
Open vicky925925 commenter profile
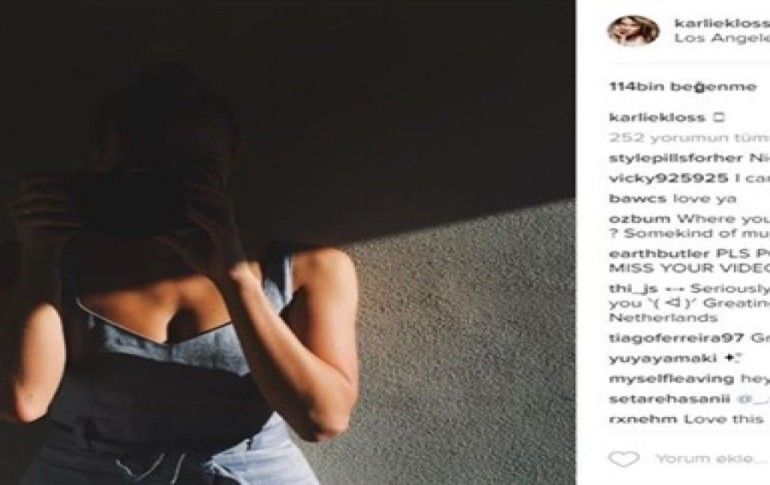[668, 178]
